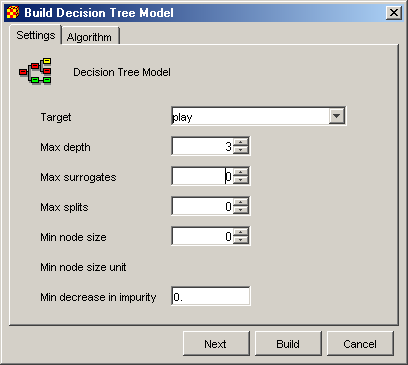Screen dimensions: 408x365
Task: Click the Build button
Action: tap(288, 344)
